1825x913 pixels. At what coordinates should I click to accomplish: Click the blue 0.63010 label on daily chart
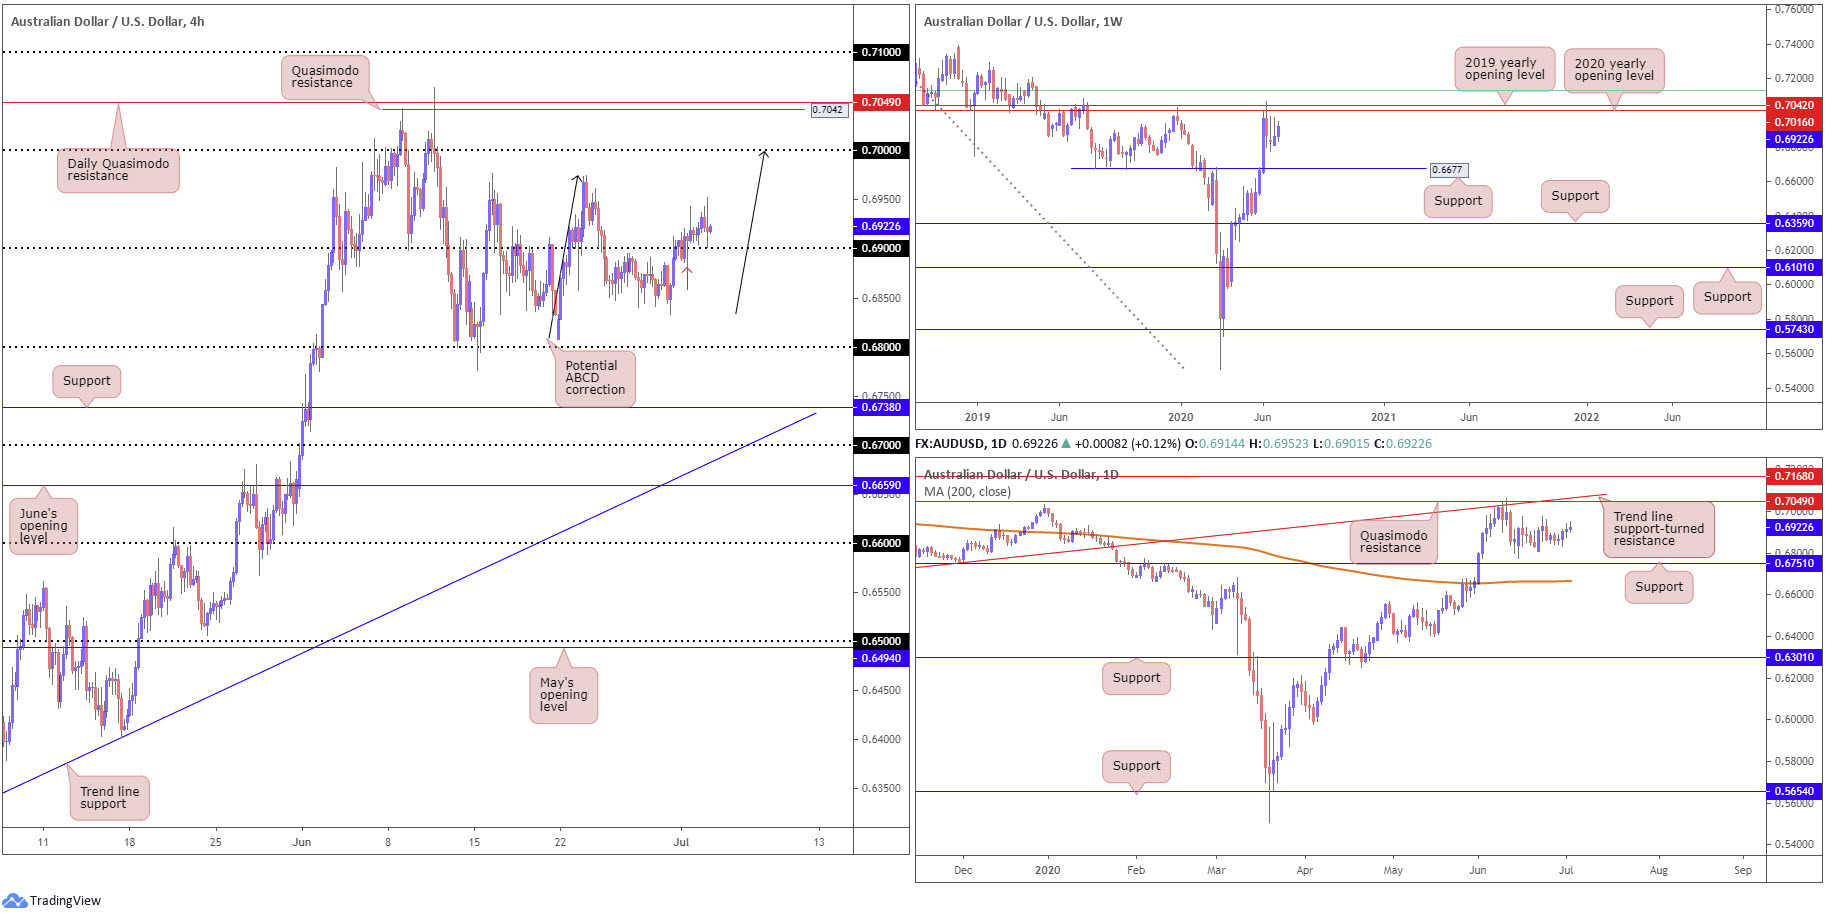point(1794,657)
